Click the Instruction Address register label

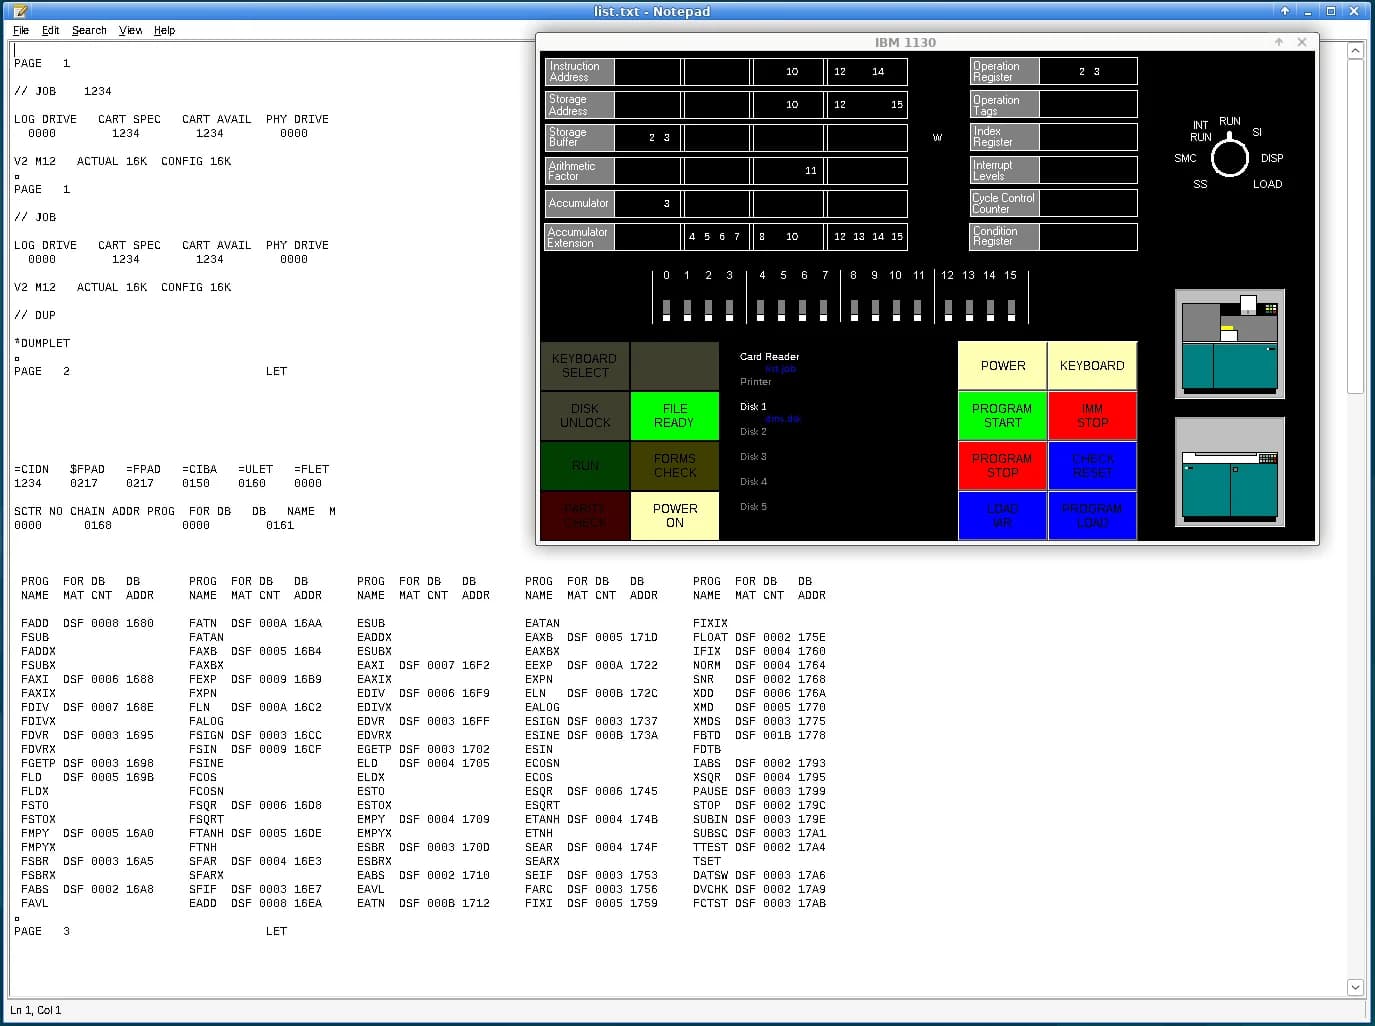pyautogui.click(x=579, y=71)
